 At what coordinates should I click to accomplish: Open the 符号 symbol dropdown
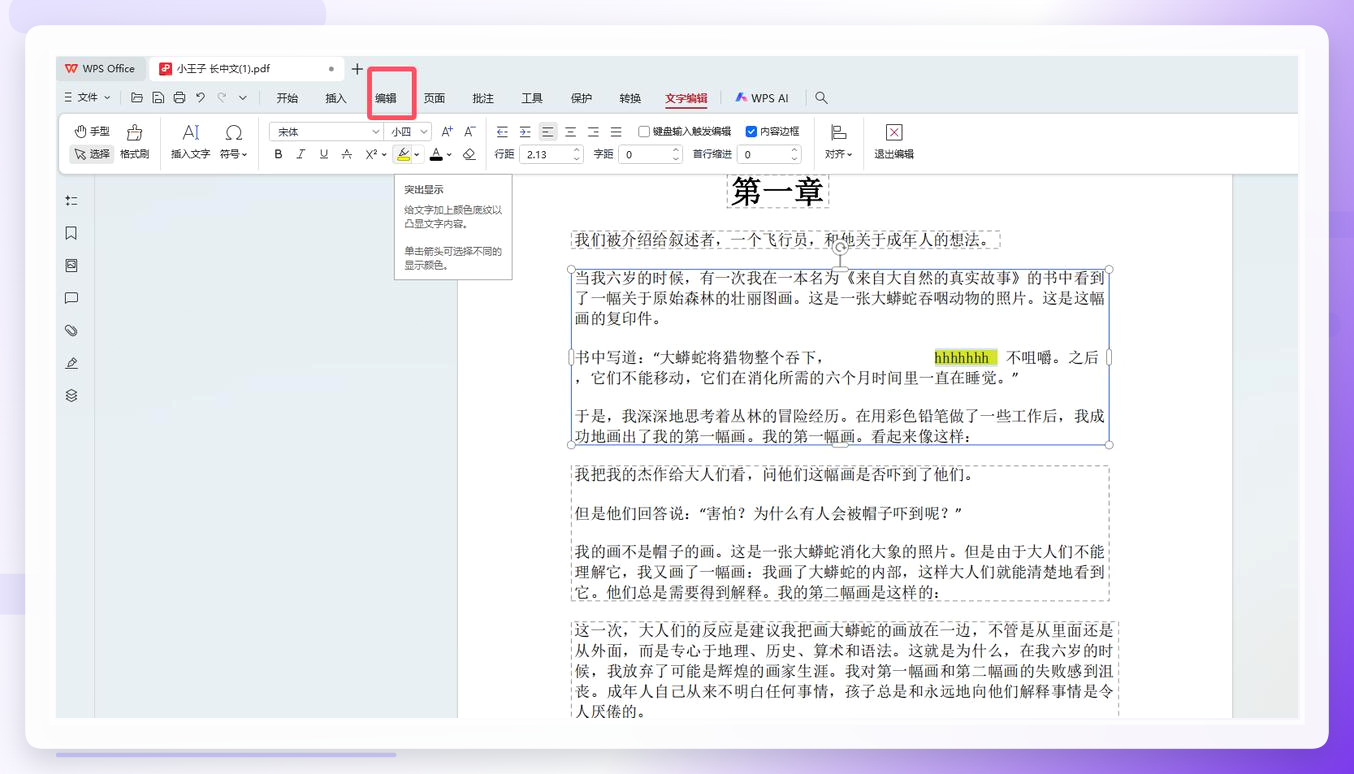coord(233,142)
